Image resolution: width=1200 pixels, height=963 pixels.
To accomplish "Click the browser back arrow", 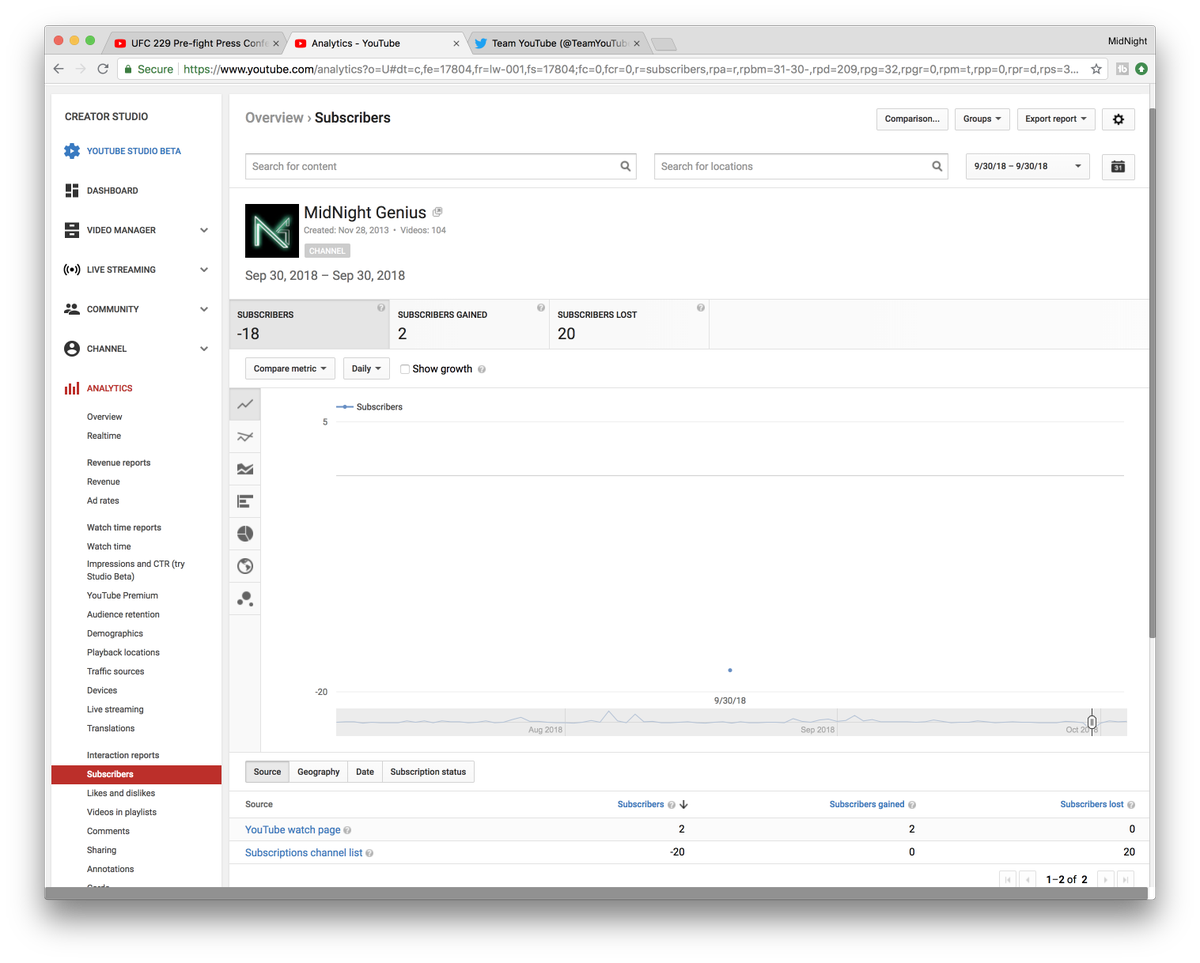I will [58, 69].
